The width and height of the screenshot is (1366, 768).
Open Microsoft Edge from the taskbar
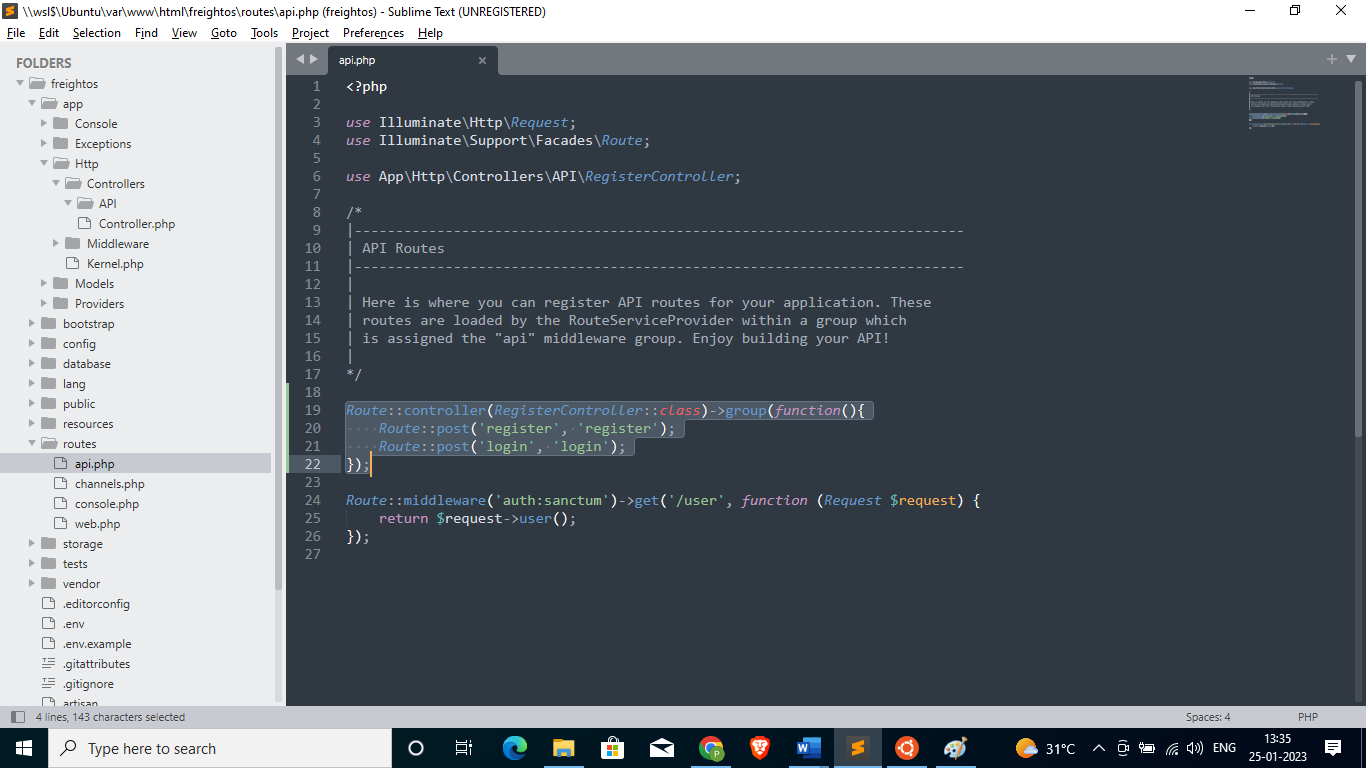coord(515,748)
